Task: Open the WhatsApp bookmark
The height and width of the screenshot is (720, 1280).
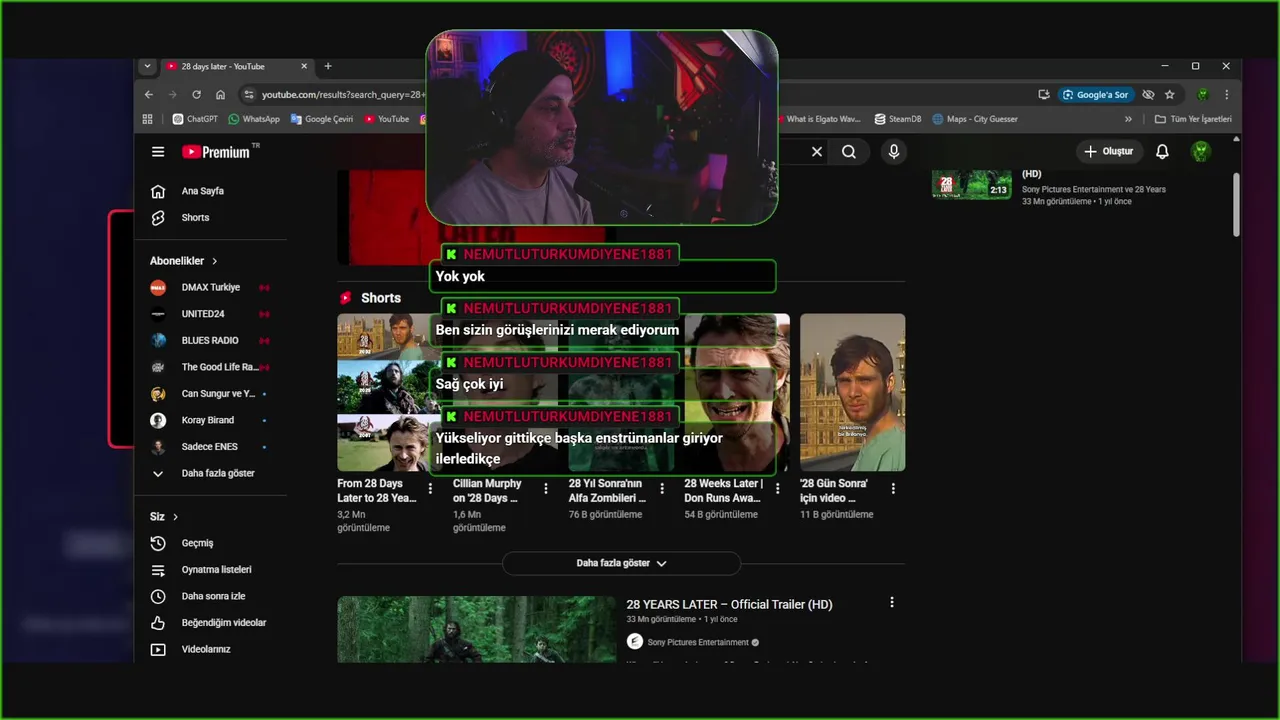Action: click(x=254, y=119)
